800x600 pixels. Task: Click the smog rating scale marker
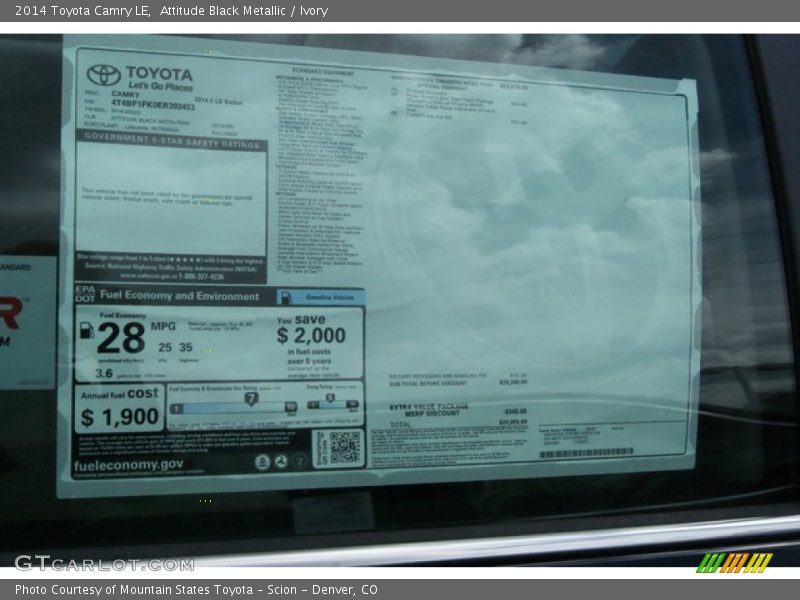pos(329,398)
